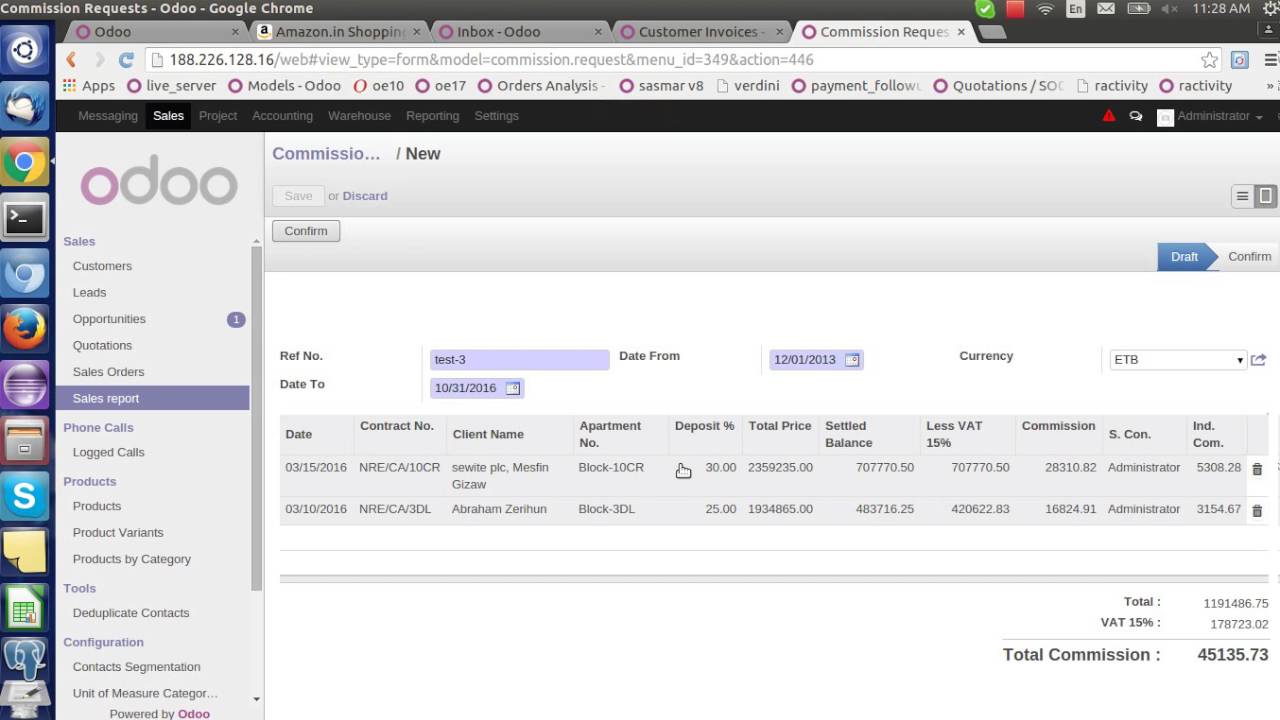
Task: Open Chrome menu icon
Action: pyautogui.click(x=1272, y=60)
